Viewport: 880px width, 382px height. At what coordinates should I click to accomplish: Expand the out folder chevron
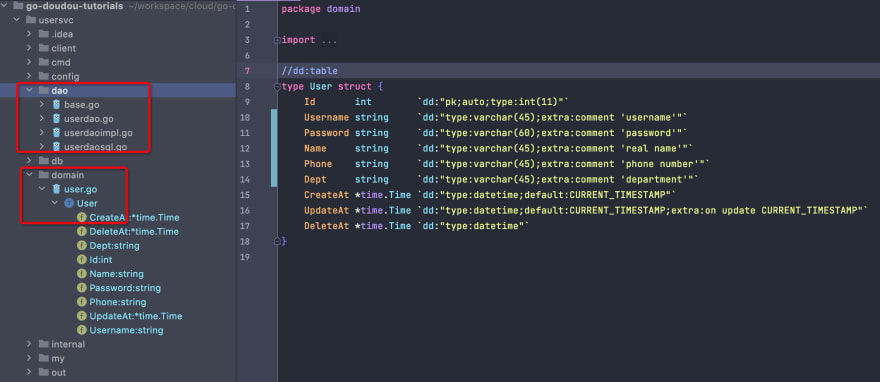[29, 372]
